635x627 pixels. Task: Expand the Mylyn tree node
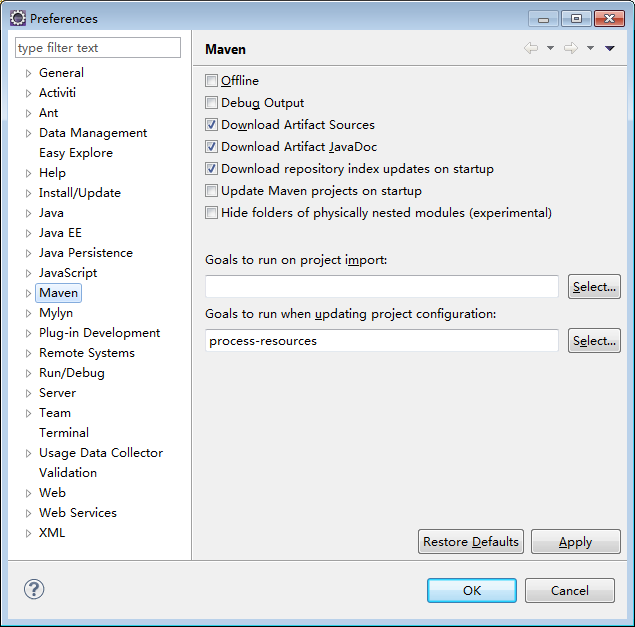tap(28, 313)
